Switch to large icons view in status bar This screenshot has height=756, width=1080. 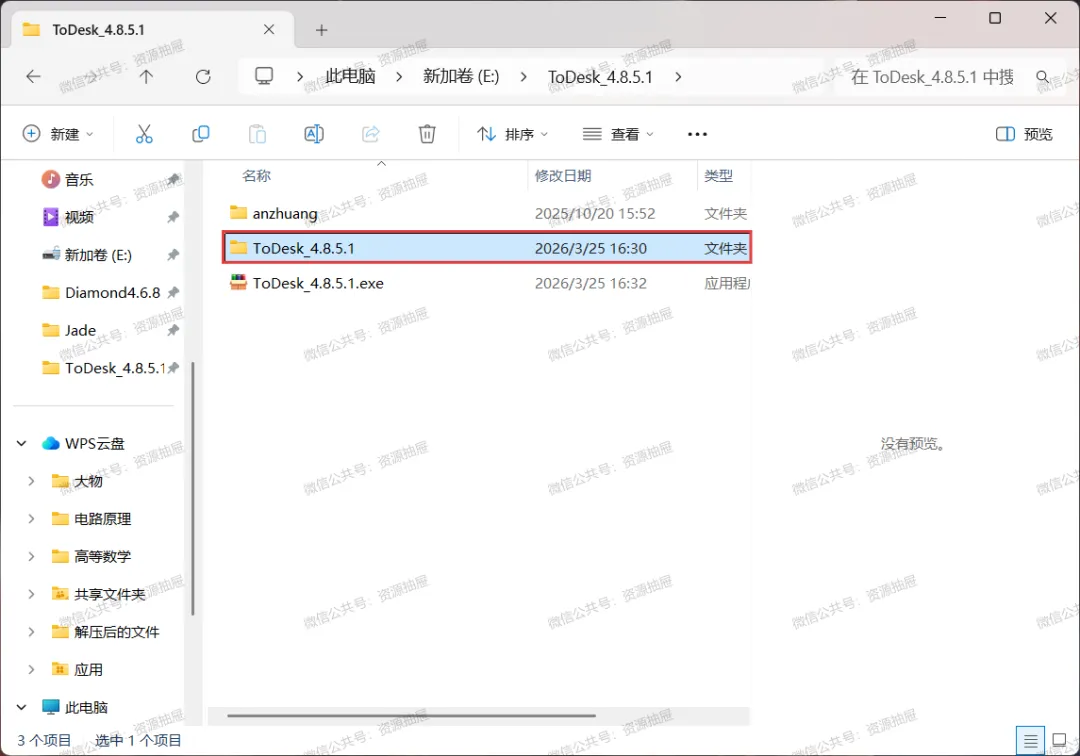click(1059, 741)
